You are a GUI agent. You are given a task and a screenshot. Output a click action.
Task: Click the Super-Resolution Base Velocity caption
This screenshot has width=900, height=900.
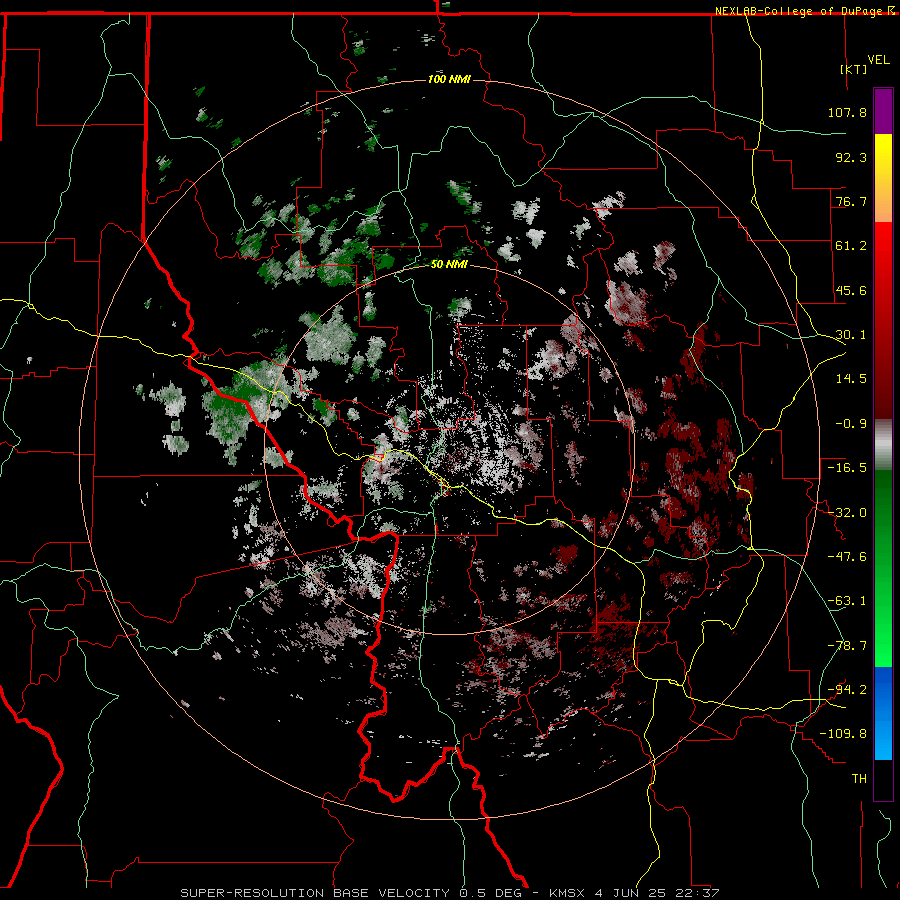coord(449,893)
